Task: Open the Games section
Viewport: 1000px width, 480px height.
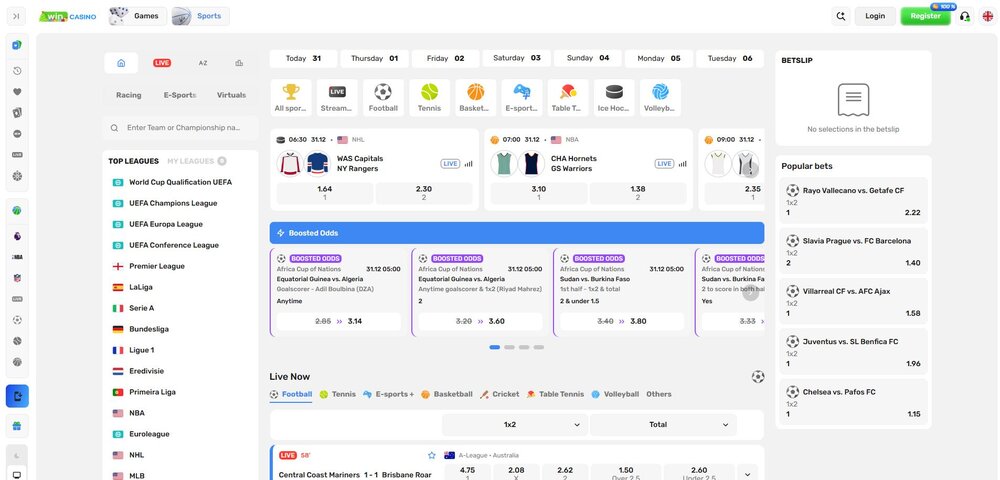Action: [x=138, y=16]
